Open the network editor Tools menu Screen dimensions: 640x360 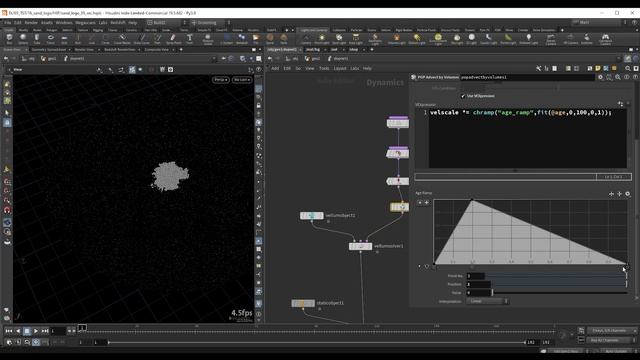click(324, 69)
